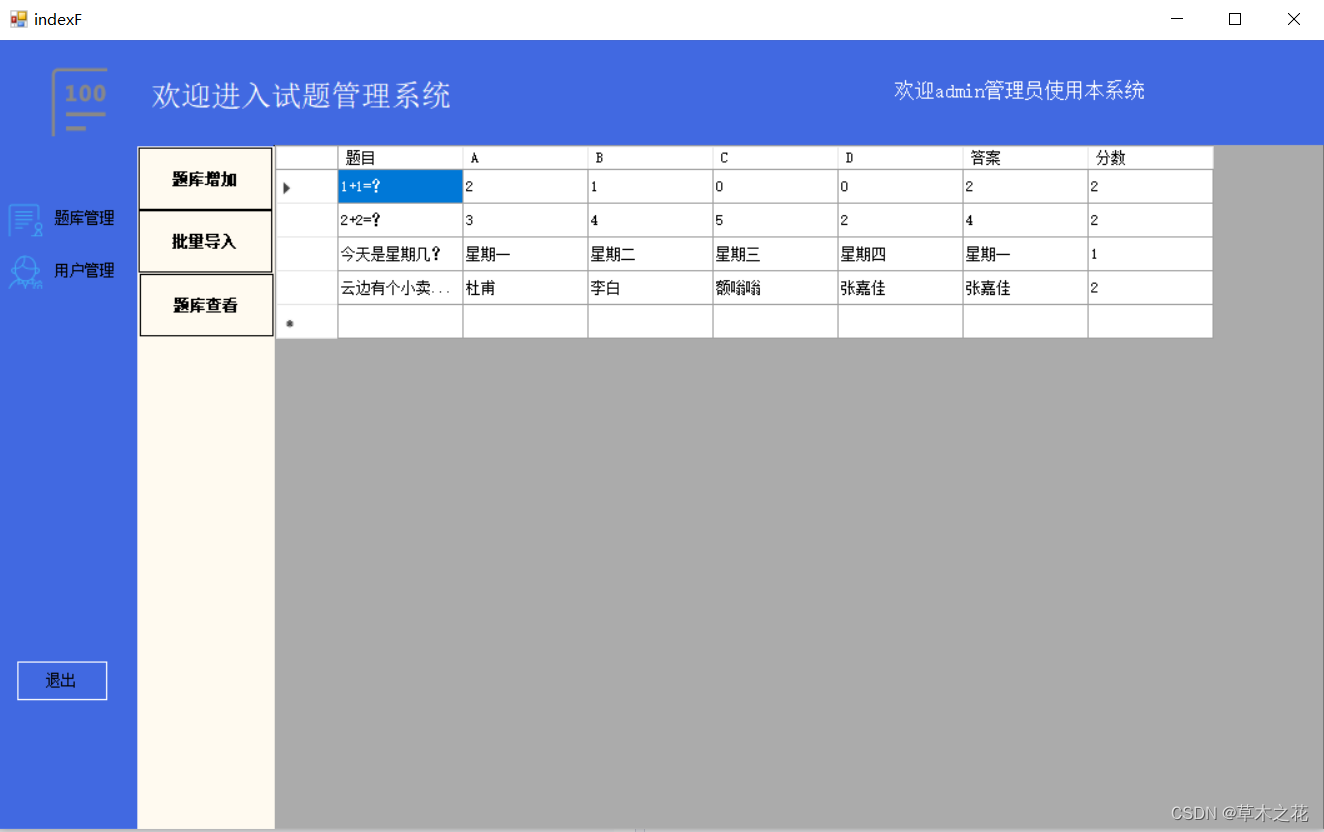This screenshot has height=832, width=1324.
Task: Click the indexF window app icon
Action: click(18, 19)
